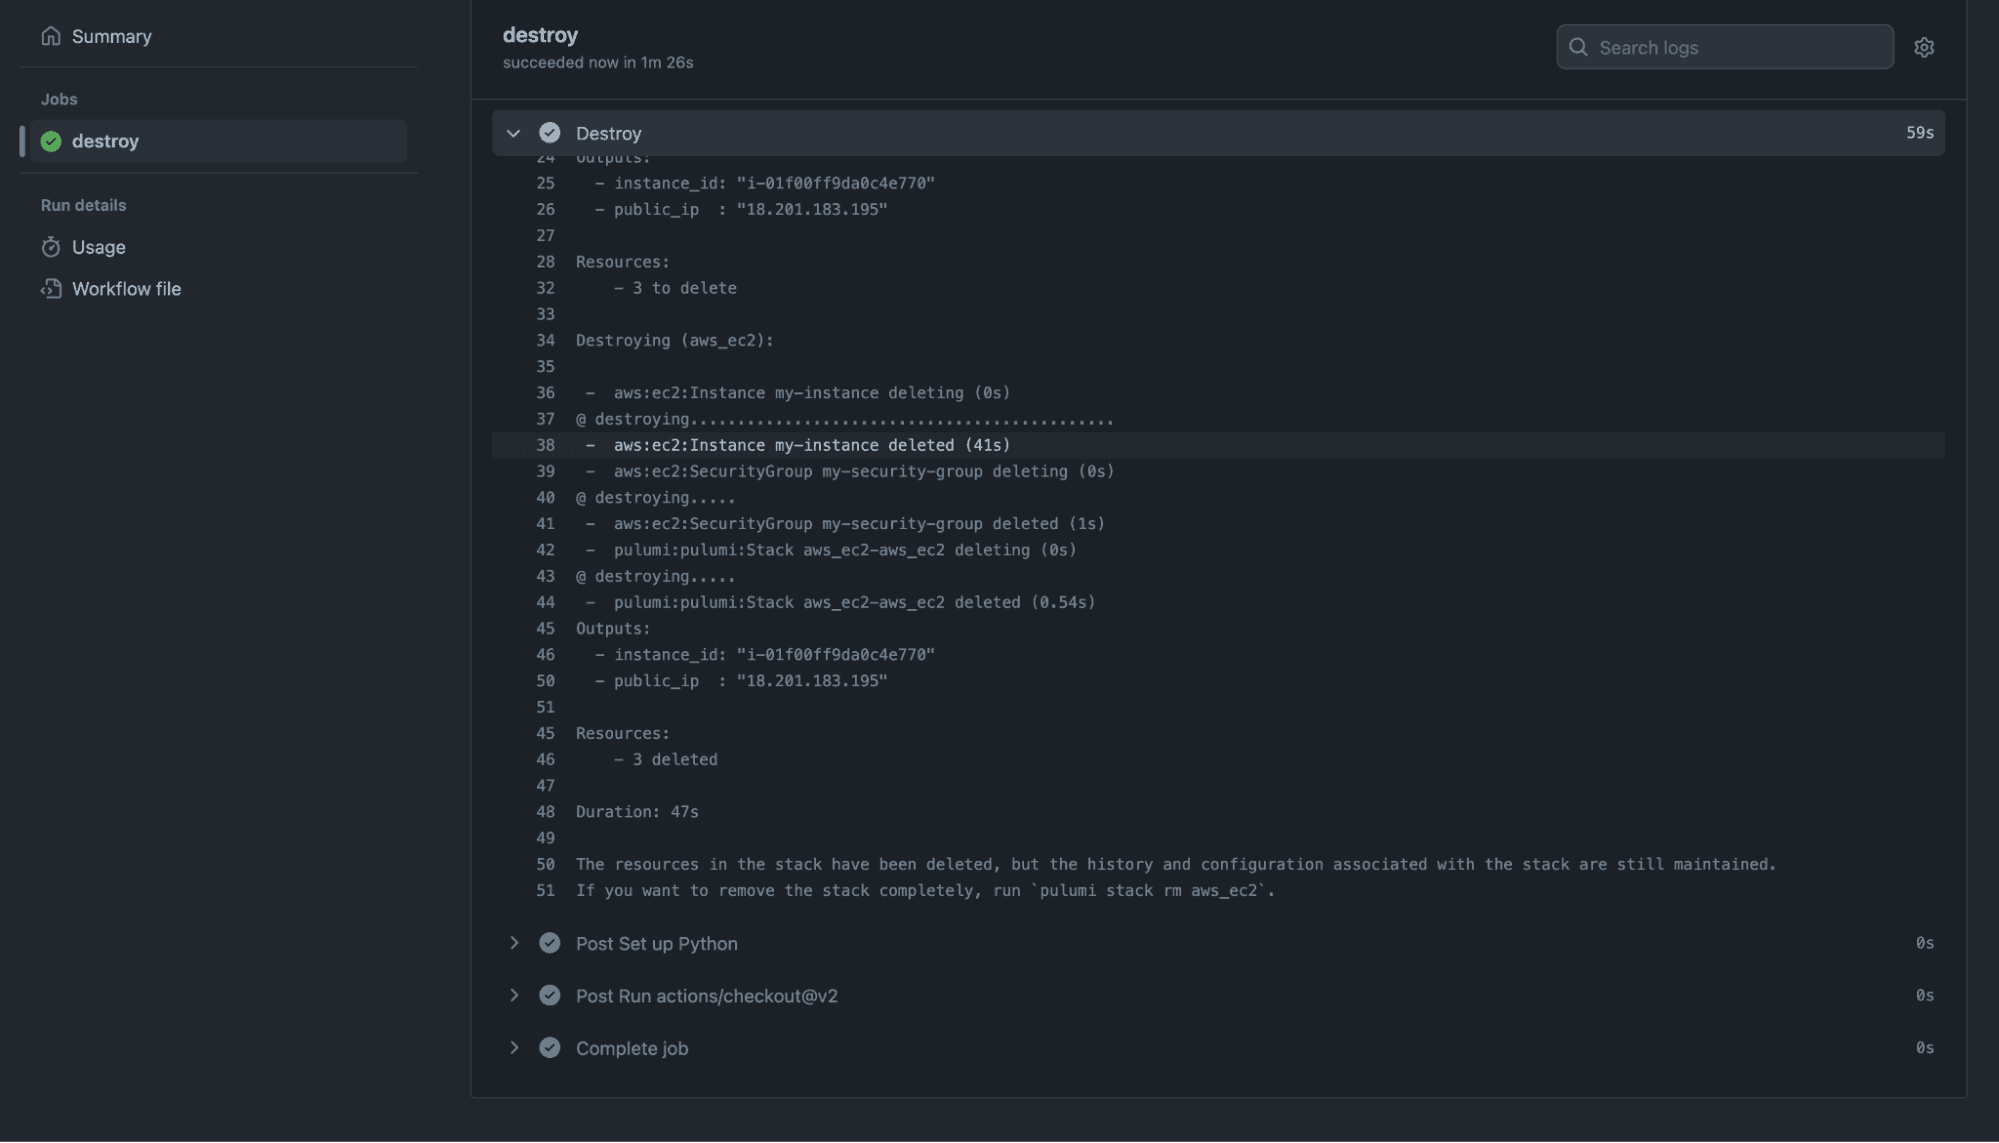The width and height of the screenshot is (1999, 1143).
Task: Open the Workflow file link
Action: pyautogui.click(x=126, y=289)
